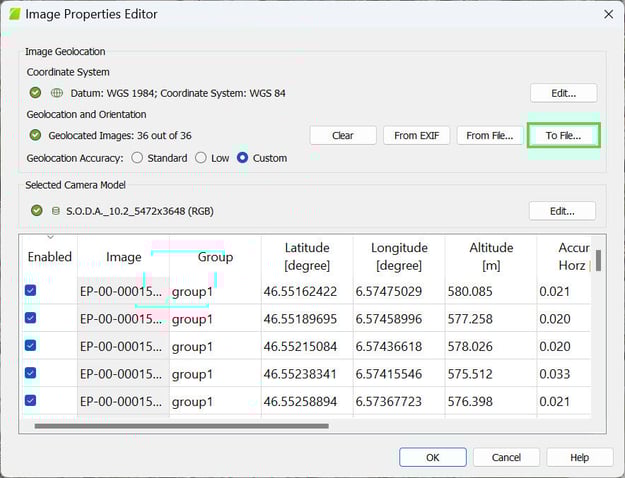Click longitude value 6.57367723

click(389, 401)
